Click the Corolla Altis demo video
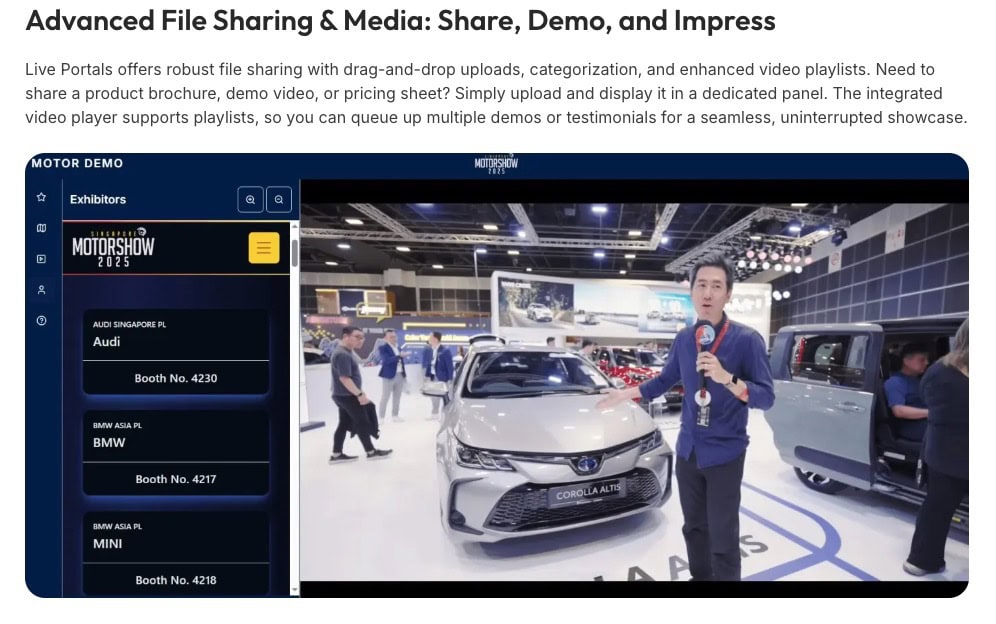 634,391
